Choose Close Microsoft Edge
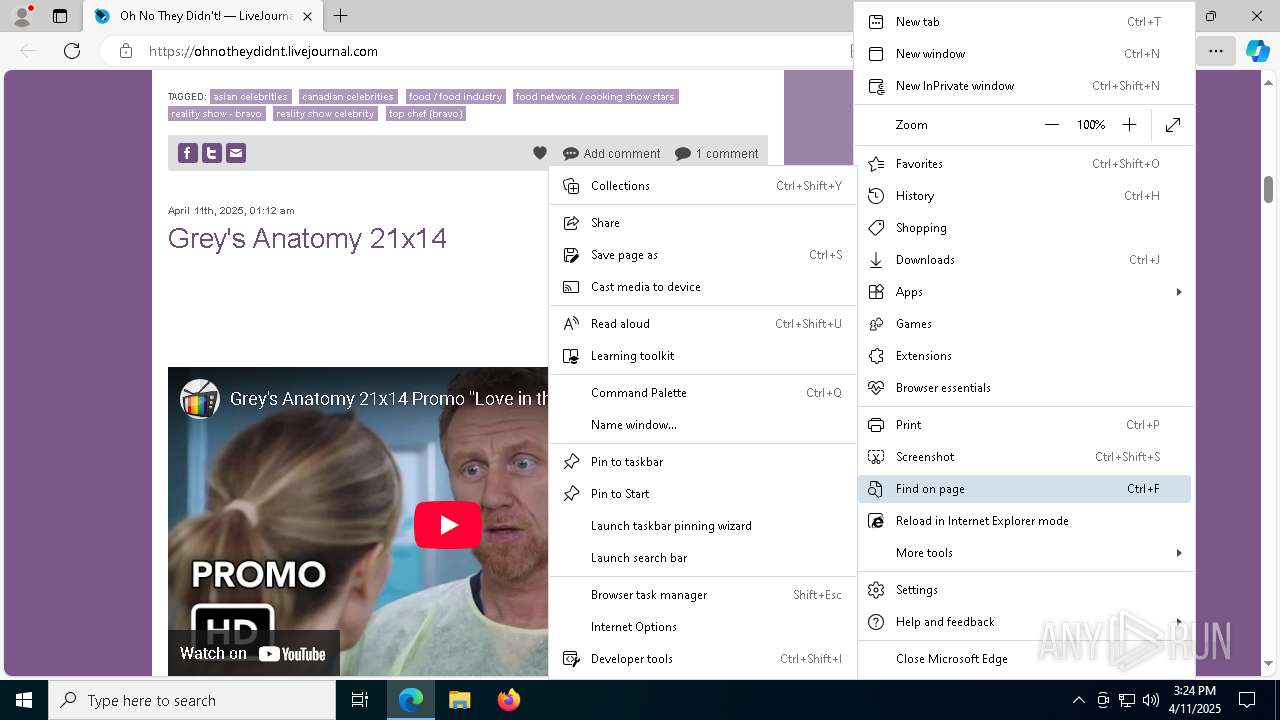Image resolution: width=1280 pixels, height=720 pixels. coord(1024,659)
